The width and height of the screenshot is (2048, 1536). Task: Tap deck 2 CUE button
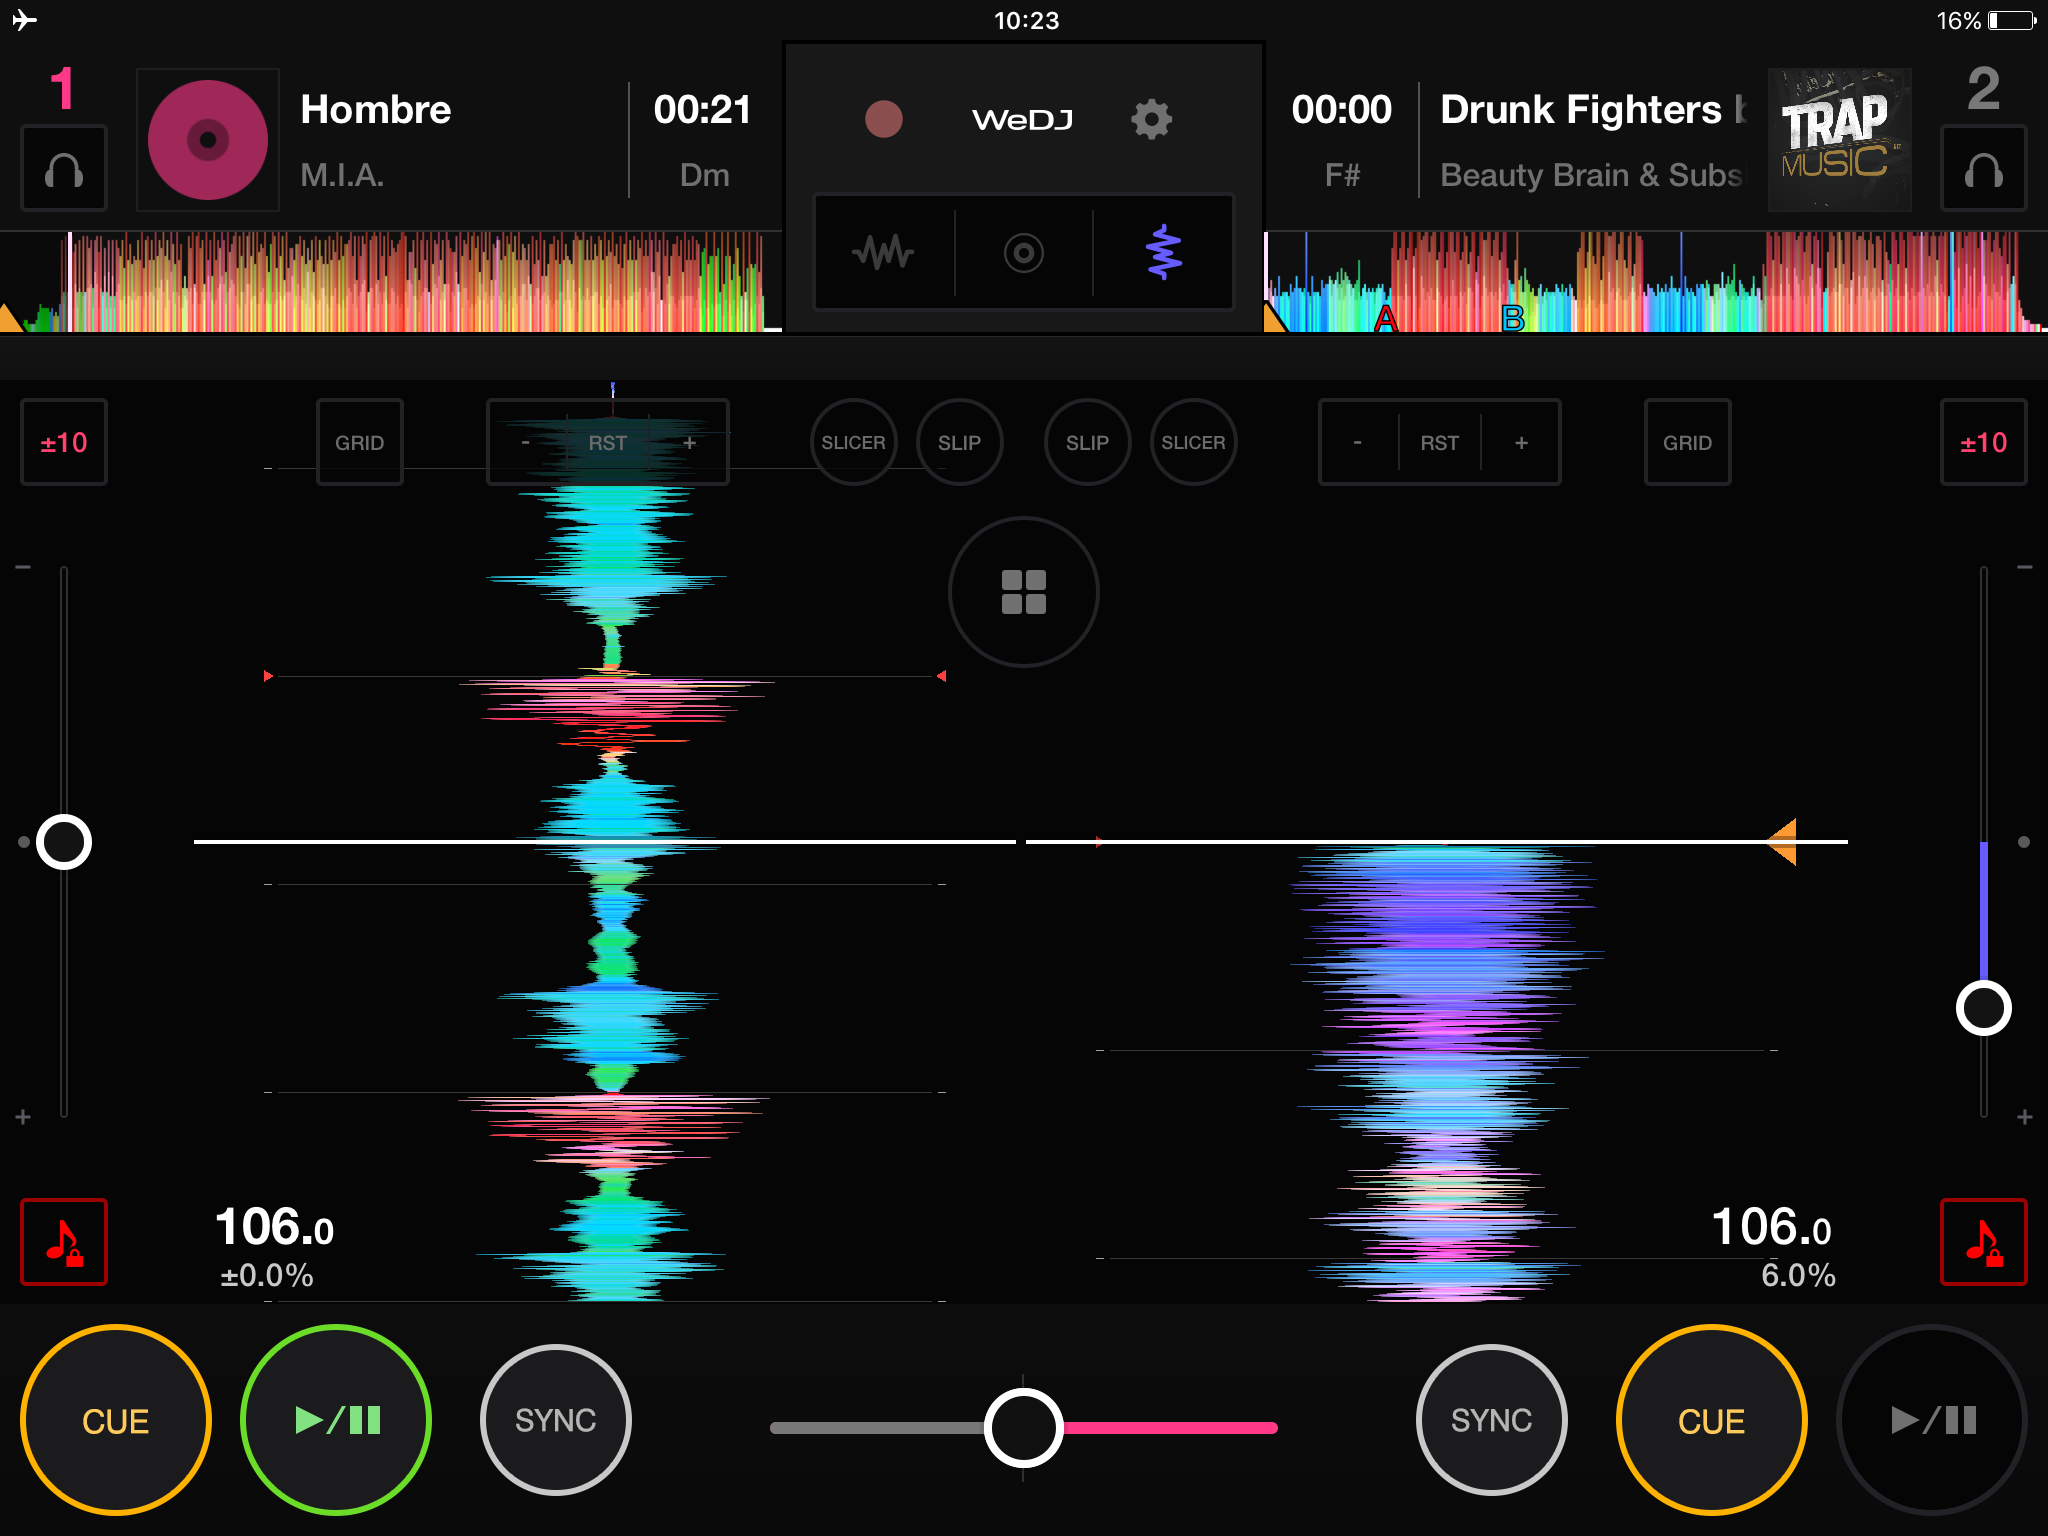pyautogui.click(x=1712, y=1420)
